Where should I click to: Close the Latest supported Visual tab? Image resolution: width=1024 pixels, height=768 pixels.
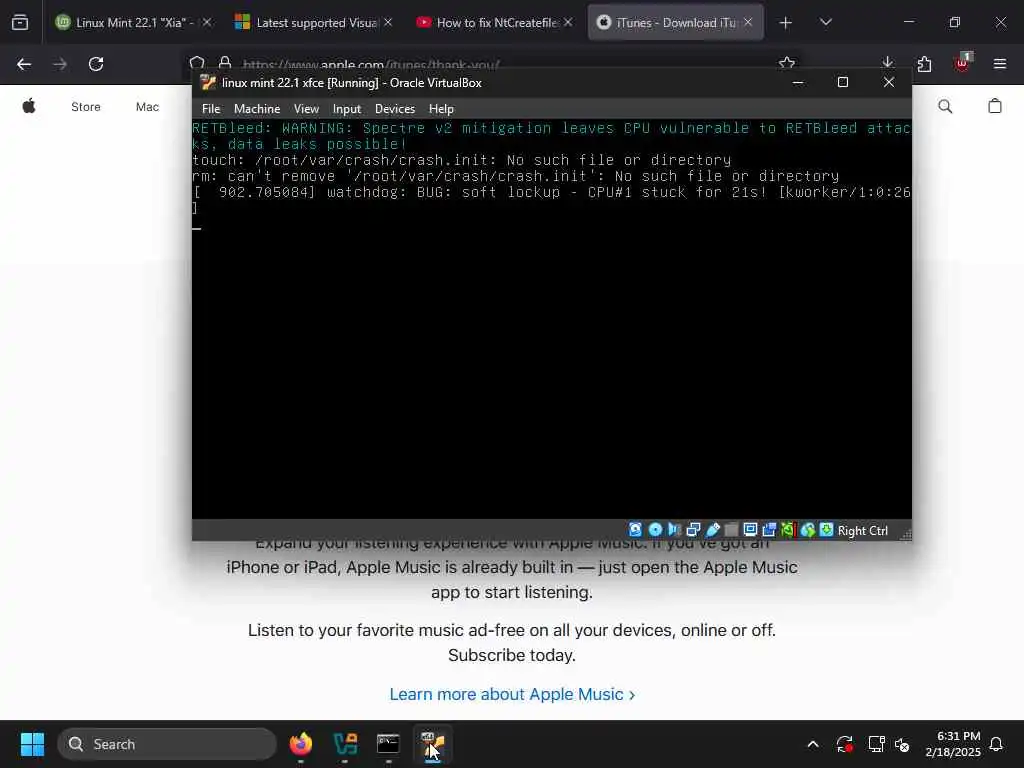pos(388,22)
